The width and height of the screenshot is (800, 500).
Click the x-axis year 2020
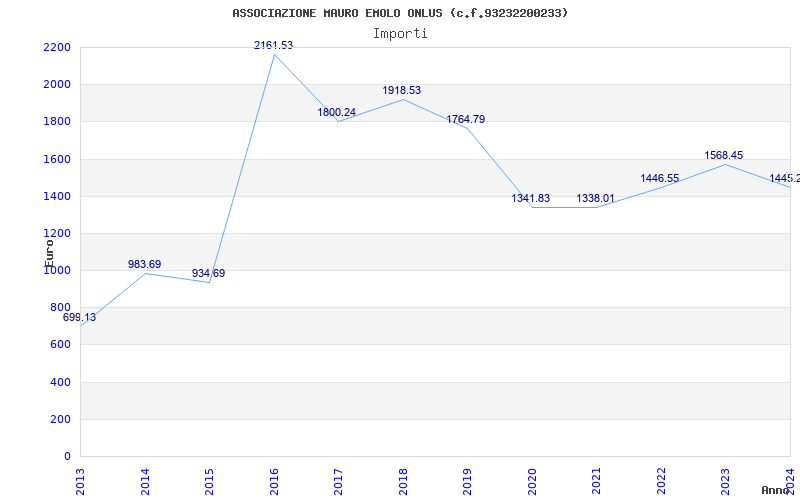pos(532,482)
